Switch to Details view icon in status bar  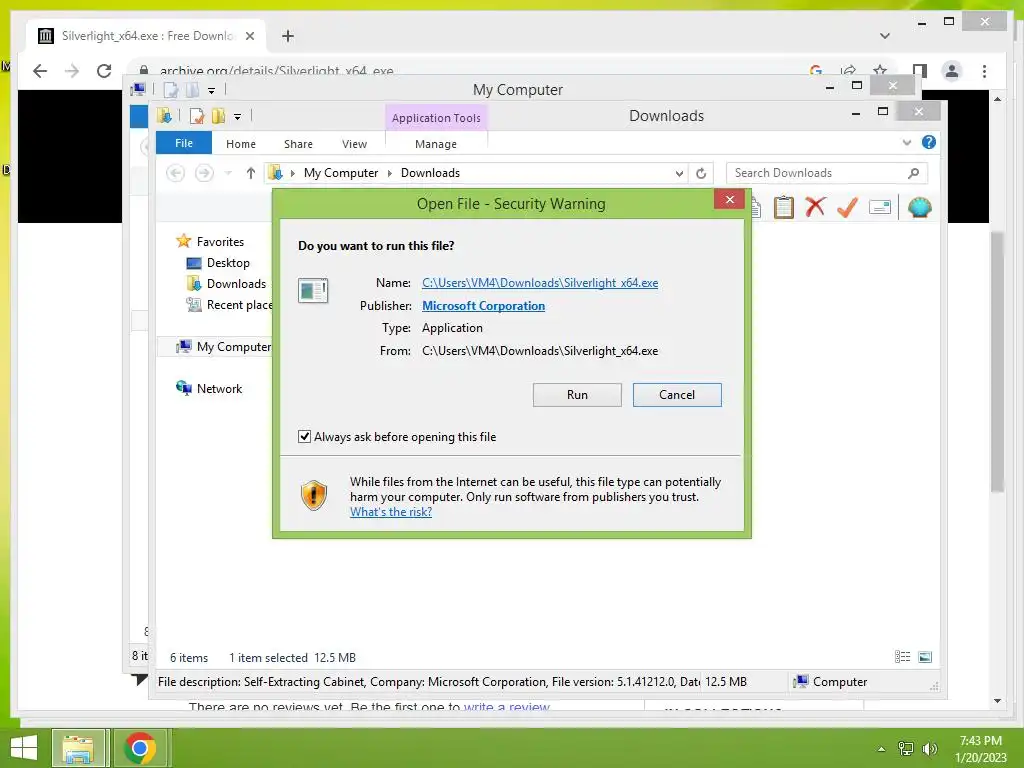coord(902,657)
